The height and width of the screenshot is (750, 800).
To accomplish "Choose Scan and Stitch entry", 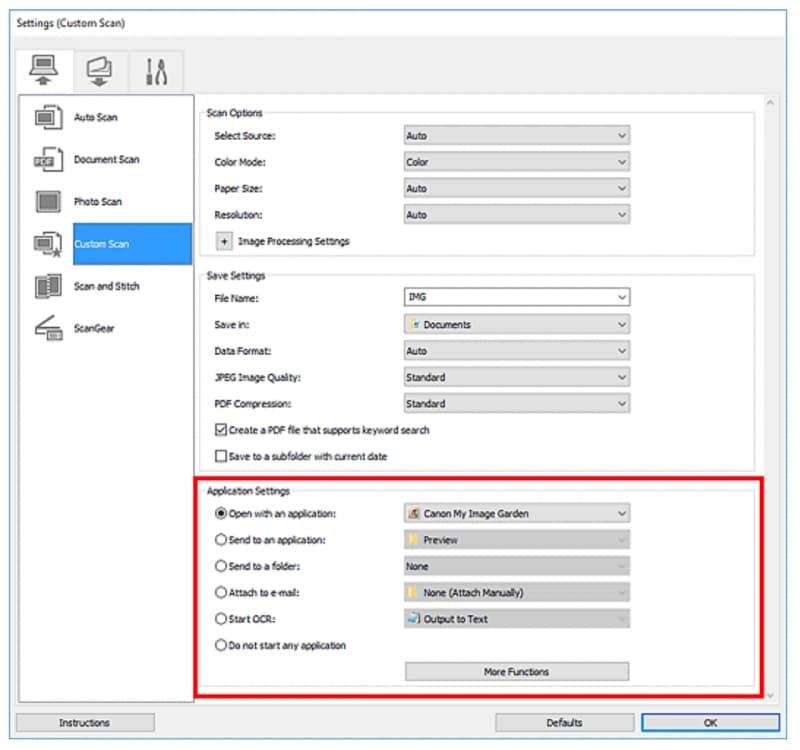I will pyautogui.click(x=107, y=286).
